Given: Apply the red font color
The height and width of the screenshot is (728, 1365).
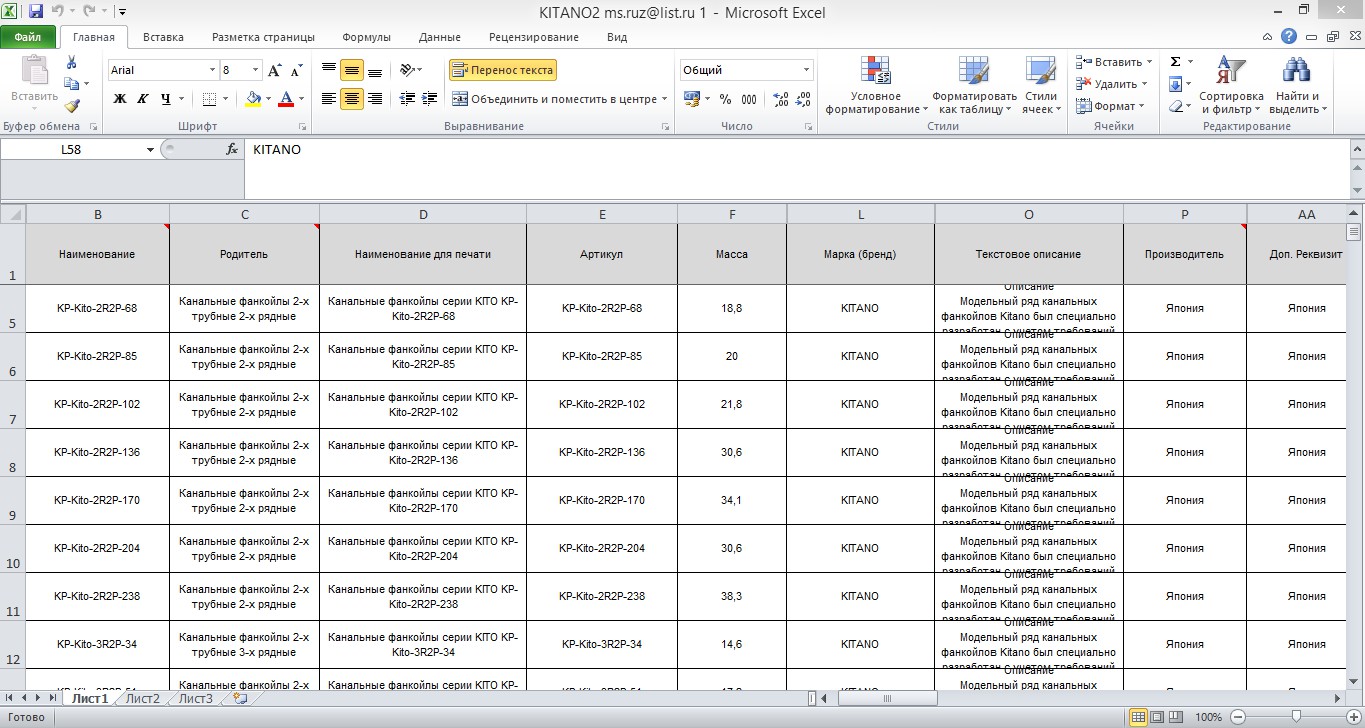Looking at the screenshot, I should (x=287, y=99).
